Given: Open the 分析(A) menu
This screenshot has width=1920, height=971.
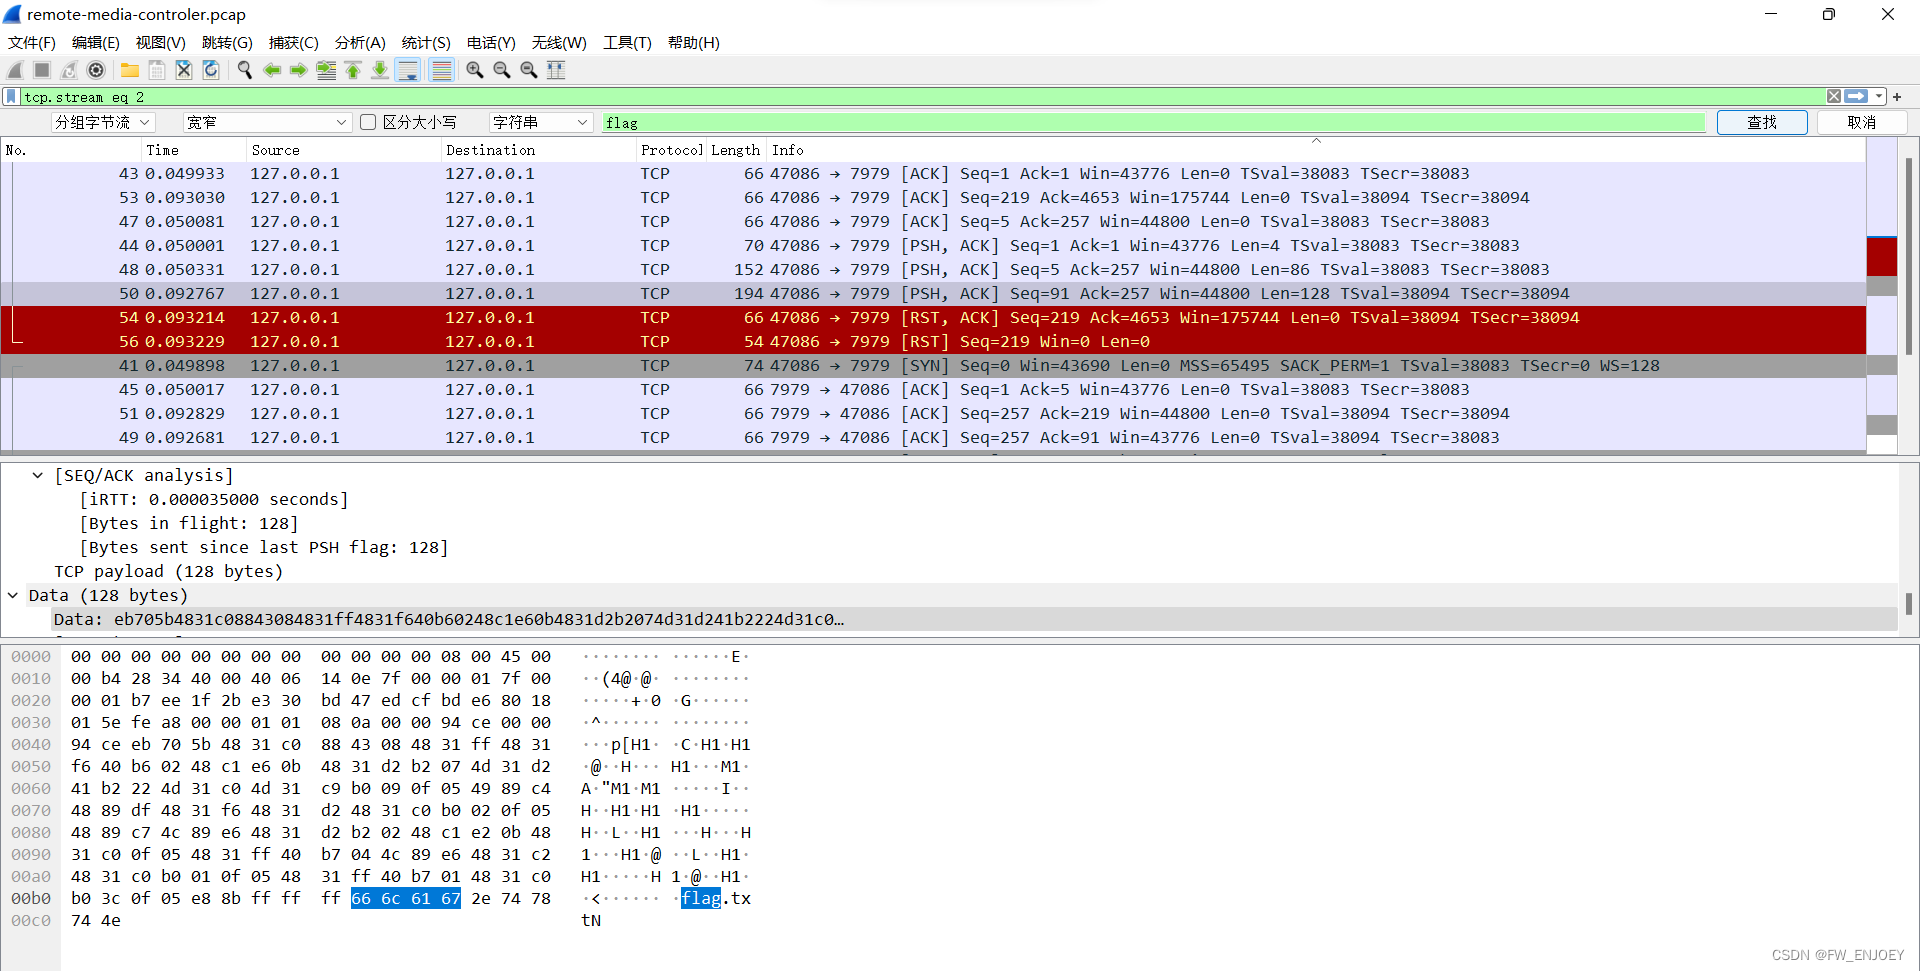Looking at the screenshot, I should click(x=360, y=43).
